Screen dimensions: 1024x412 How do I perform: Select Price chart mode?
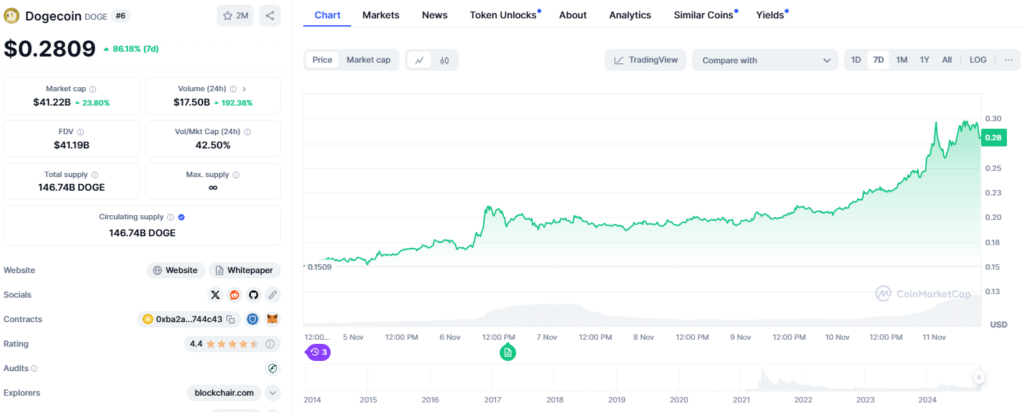(x=323, y=60)
